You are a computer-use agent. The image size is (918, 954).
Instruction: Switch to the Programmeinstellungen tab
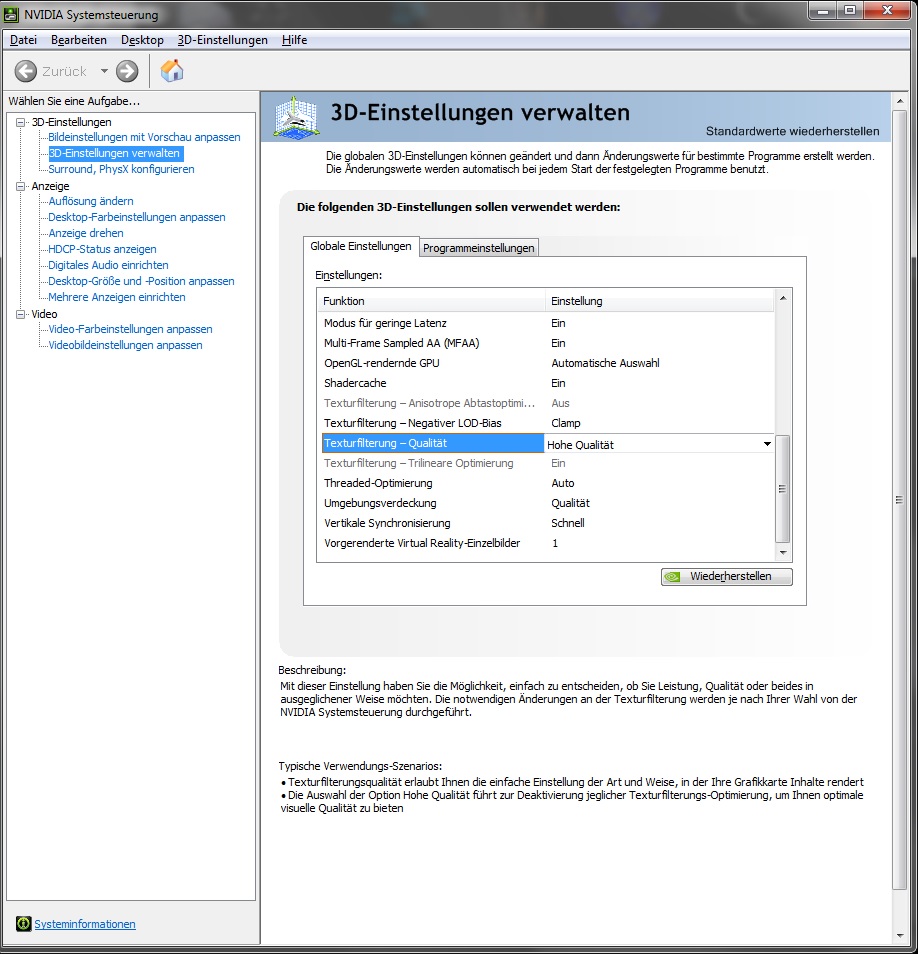point(479,248)
